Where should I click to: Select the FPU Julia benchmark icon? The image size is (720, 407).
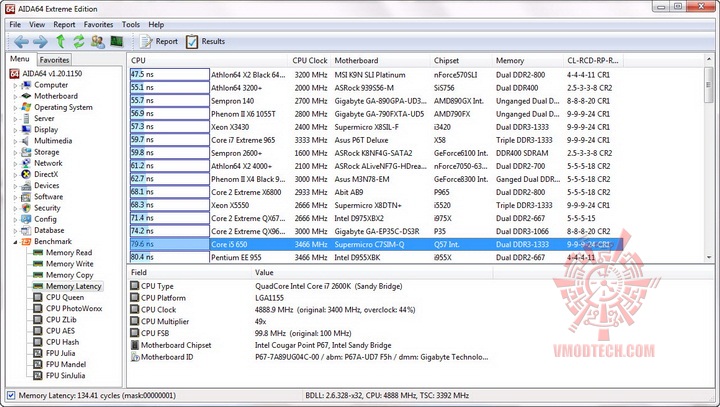point(38,353)
